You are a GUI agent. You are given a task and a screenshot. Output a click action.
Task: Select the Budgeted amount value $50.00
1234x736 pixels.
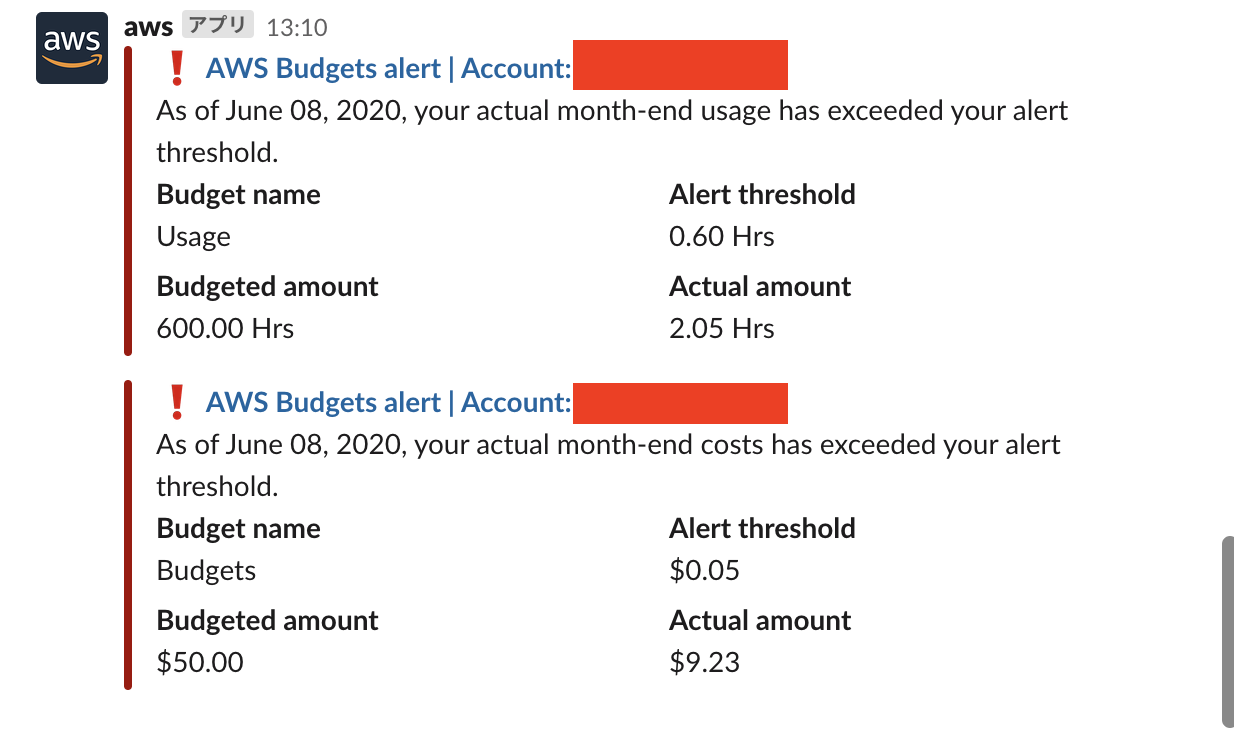coord(200,662)
